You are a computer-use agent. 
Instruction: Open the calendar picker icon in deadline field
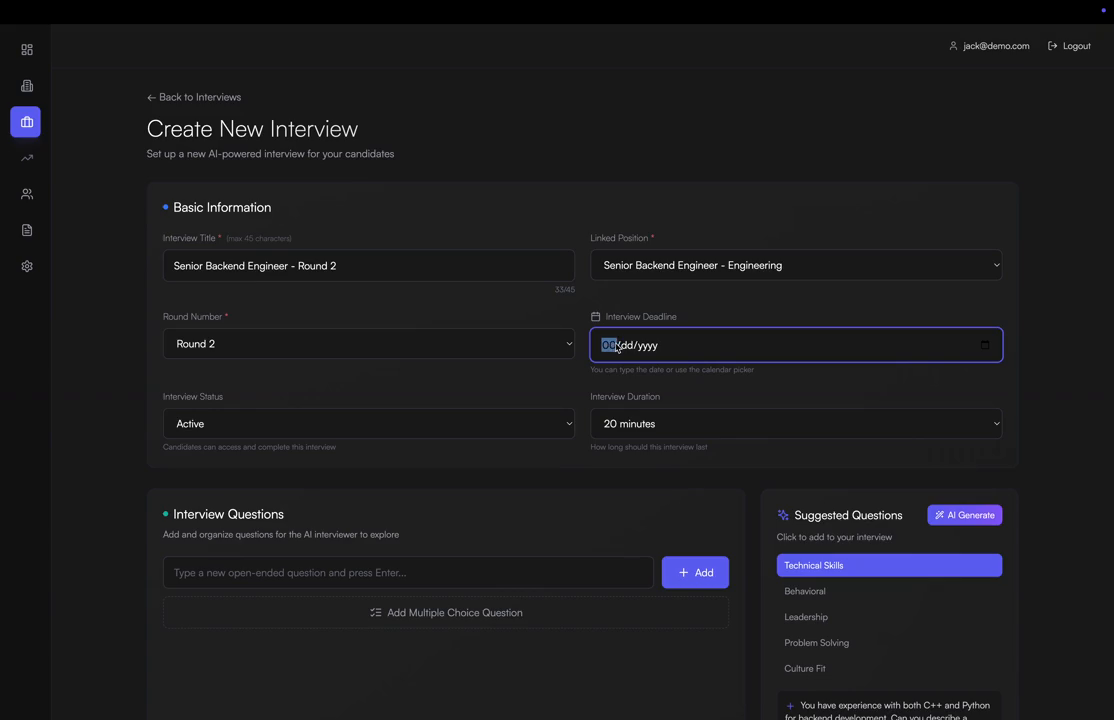coord(985,345)
